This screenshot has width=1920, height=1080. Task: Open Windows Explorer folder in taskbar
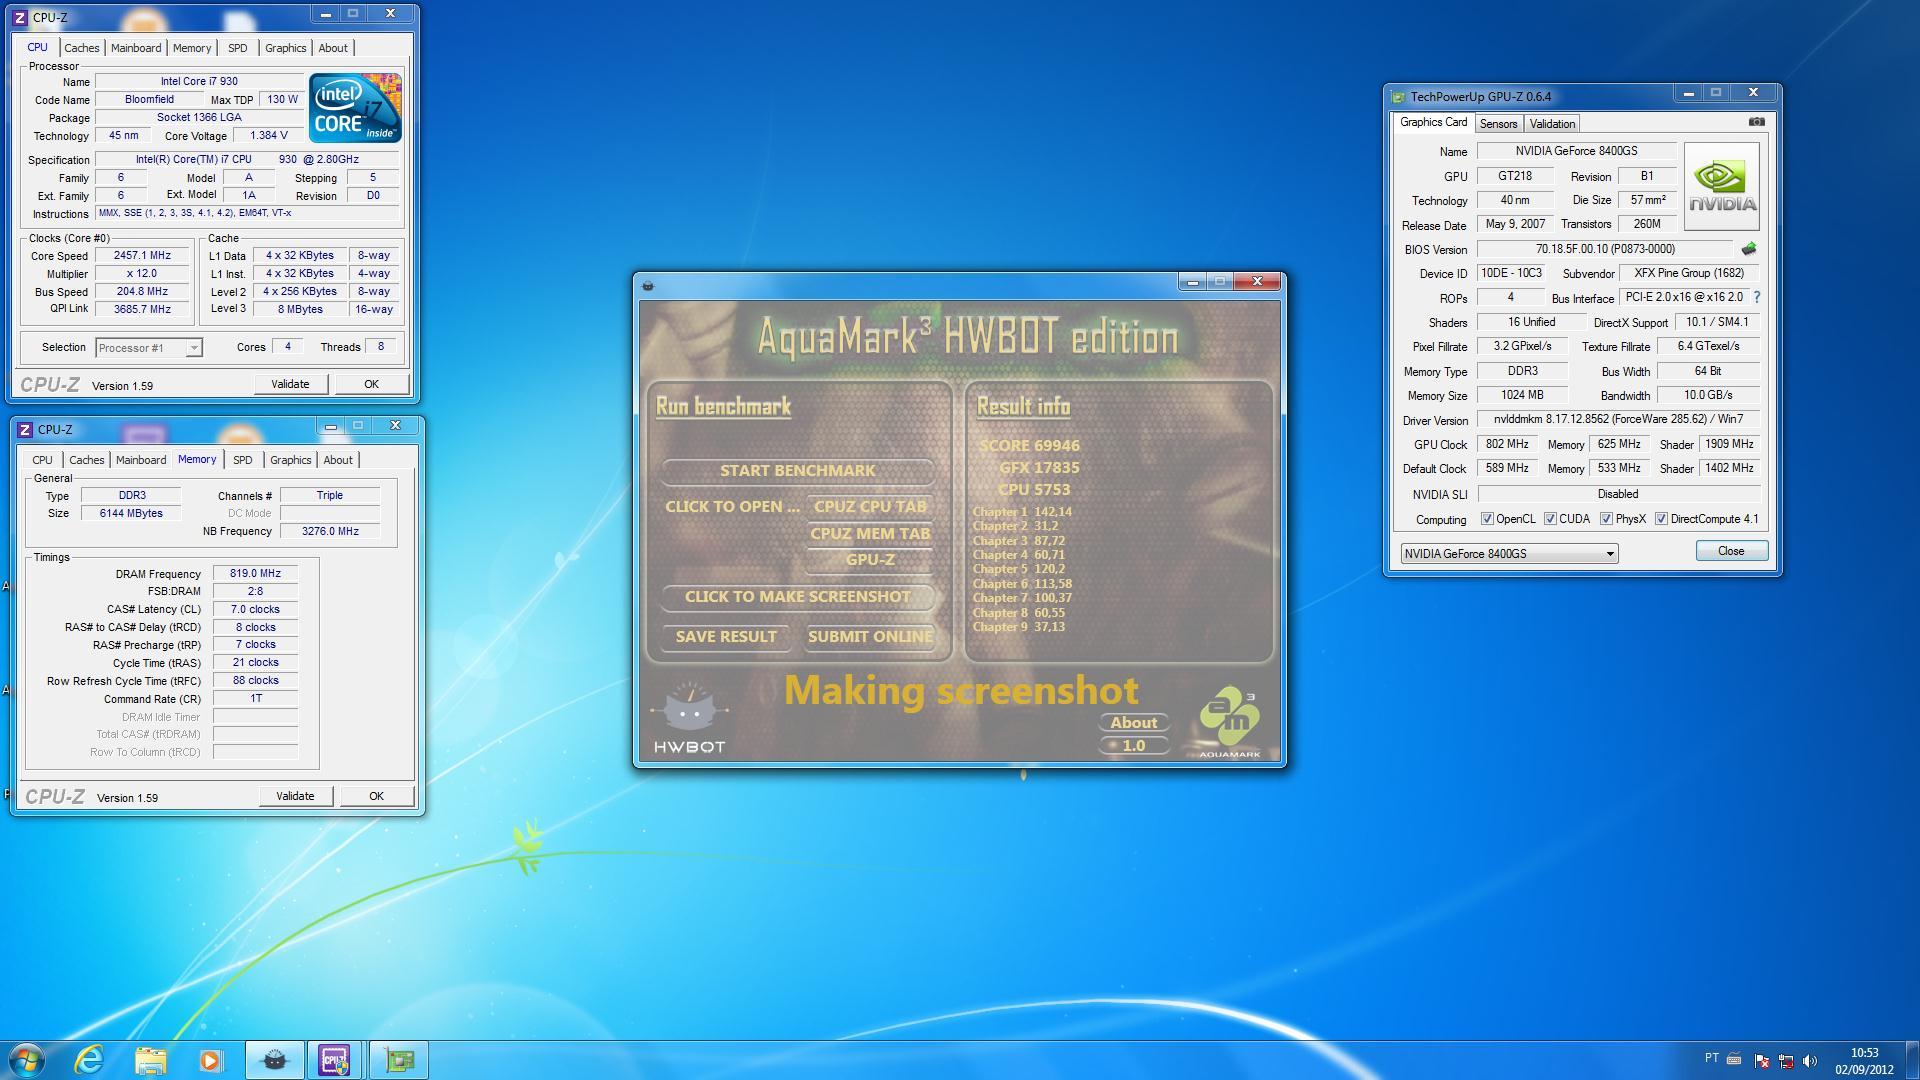click(x=150, y=1060)
